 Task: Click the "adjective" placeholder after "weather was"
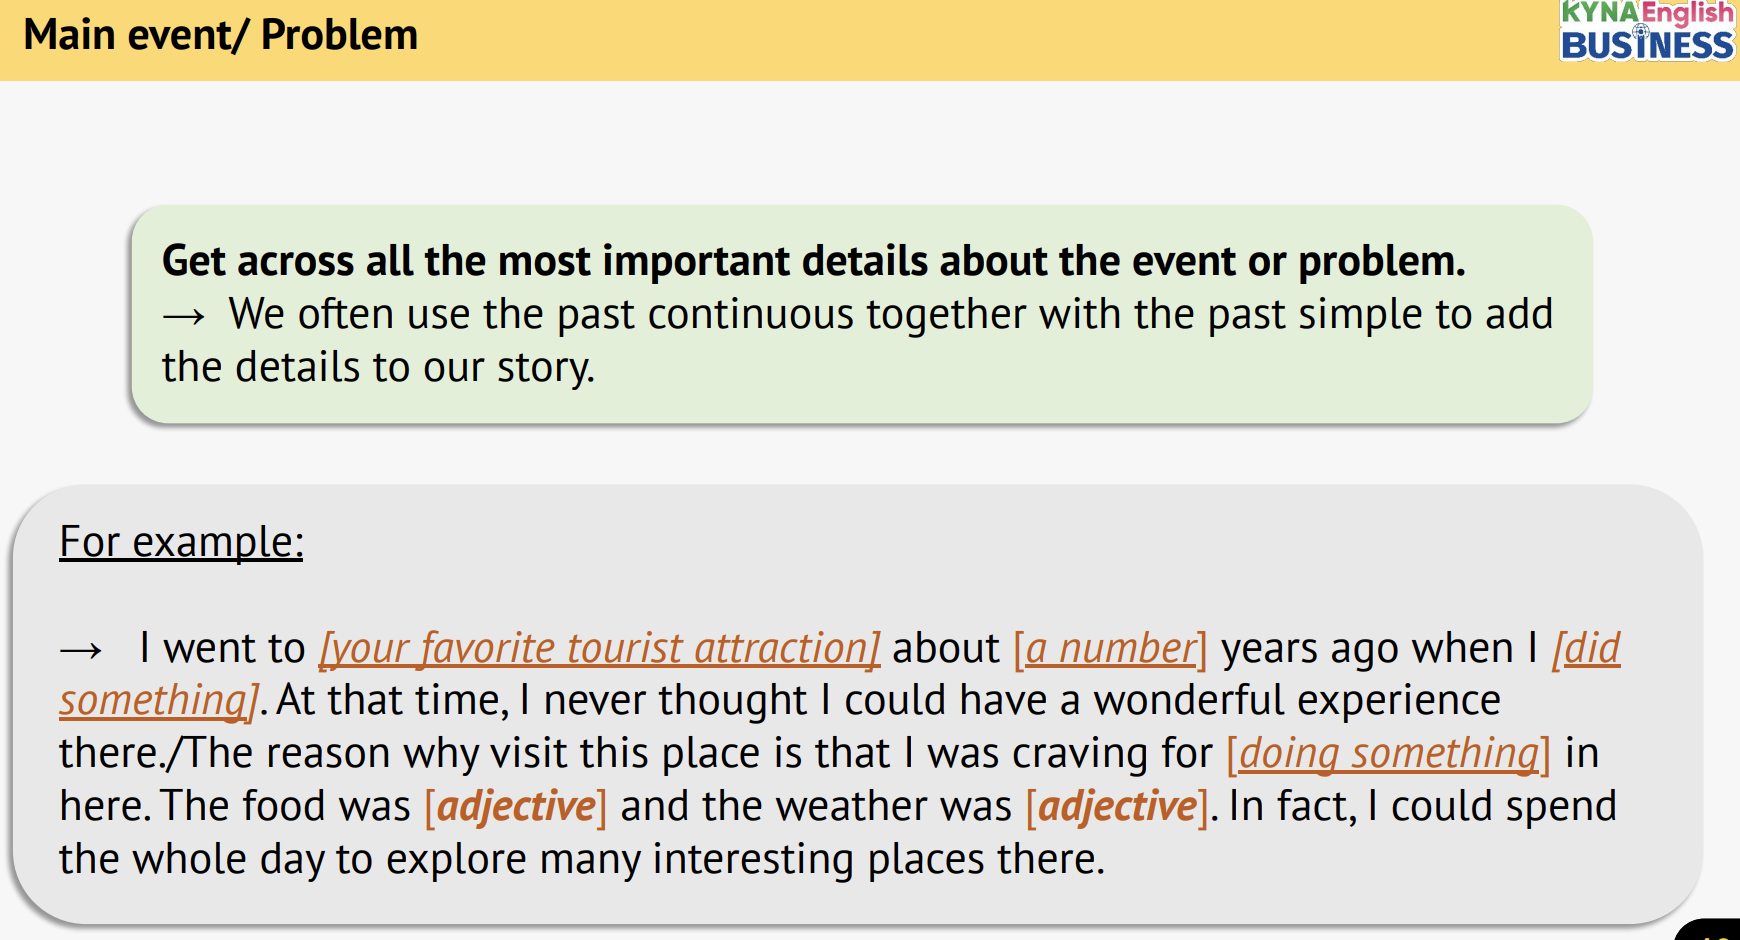[1117, 806]
